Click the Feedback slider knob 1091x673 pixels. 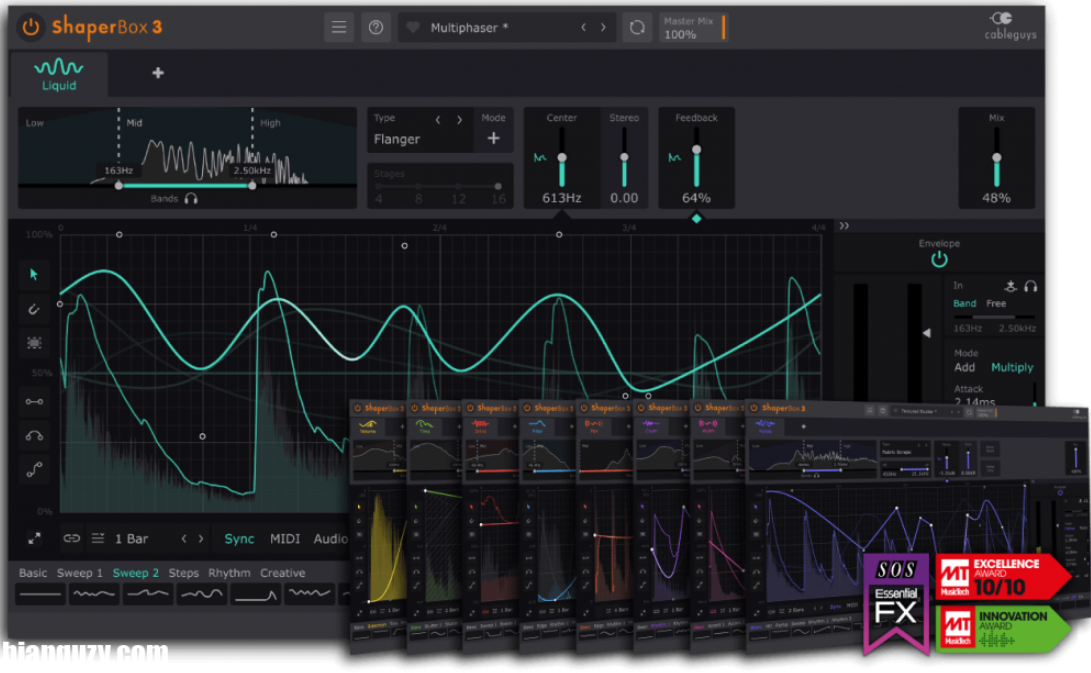pos(696,150)
